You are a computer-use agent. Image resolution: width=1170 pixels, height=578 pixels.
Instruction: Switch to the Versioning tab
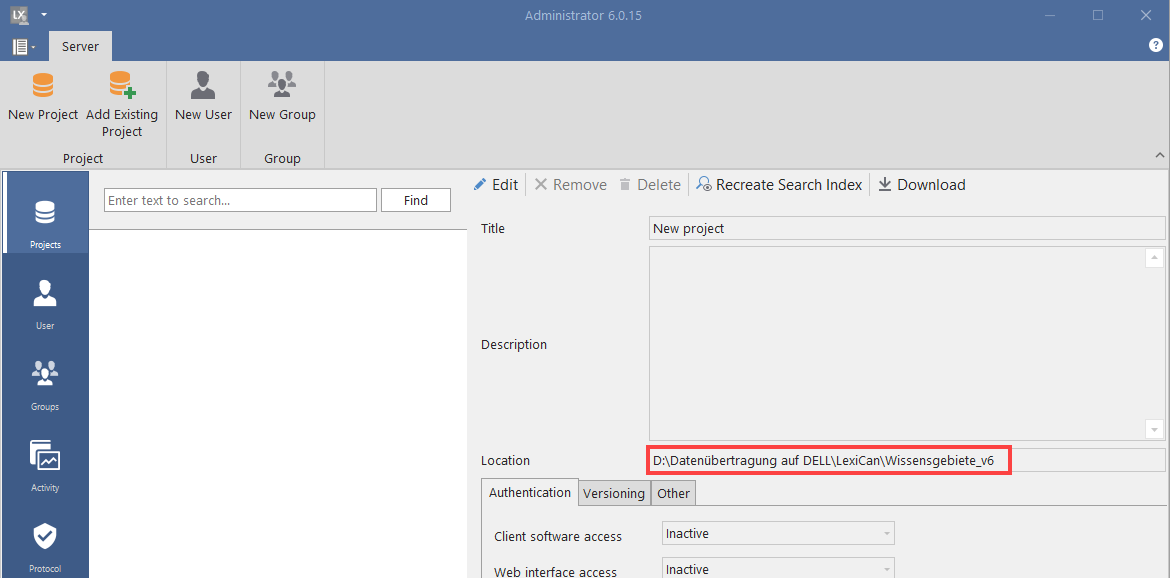click(614, 493)
